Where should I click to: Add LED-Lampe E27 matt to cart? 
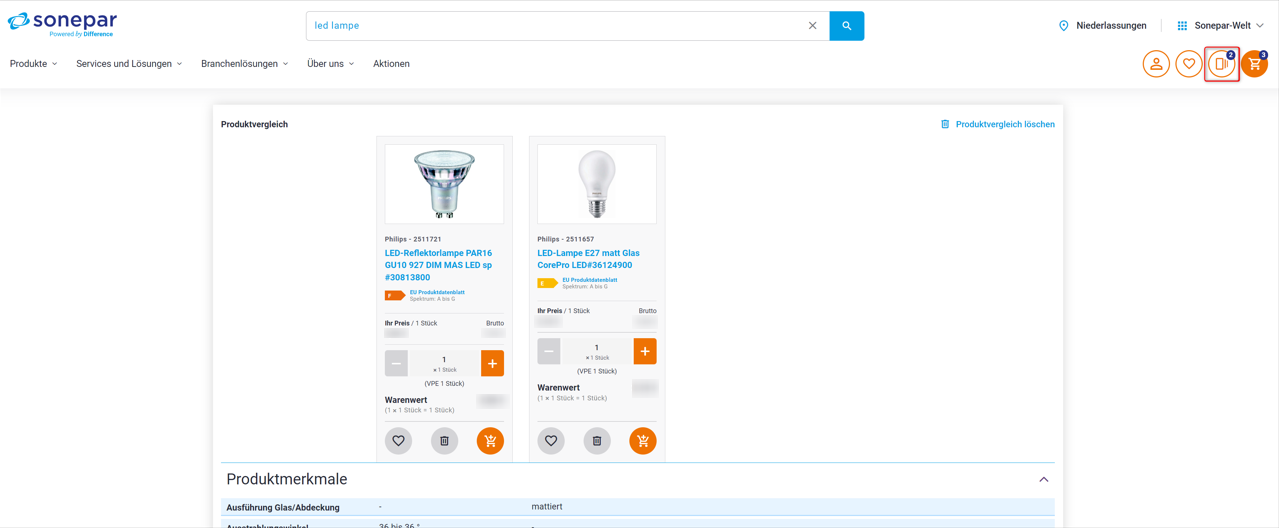click(643, 441)
